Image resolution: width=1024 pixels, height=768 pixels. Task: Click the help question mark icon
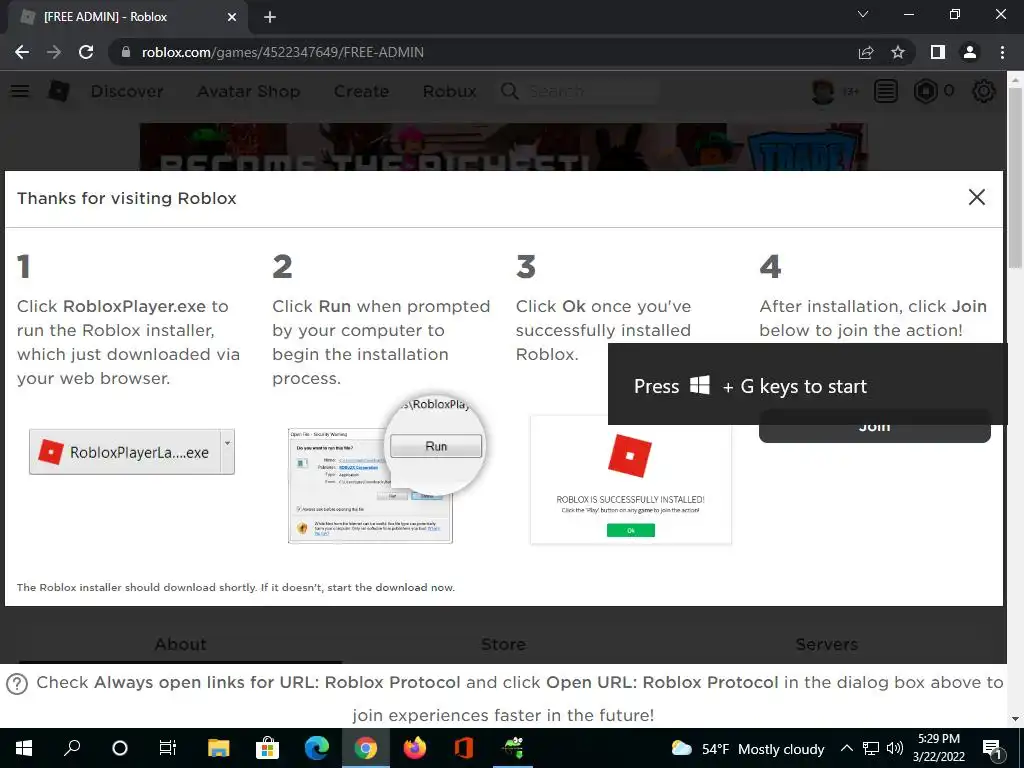click(17, 684)
